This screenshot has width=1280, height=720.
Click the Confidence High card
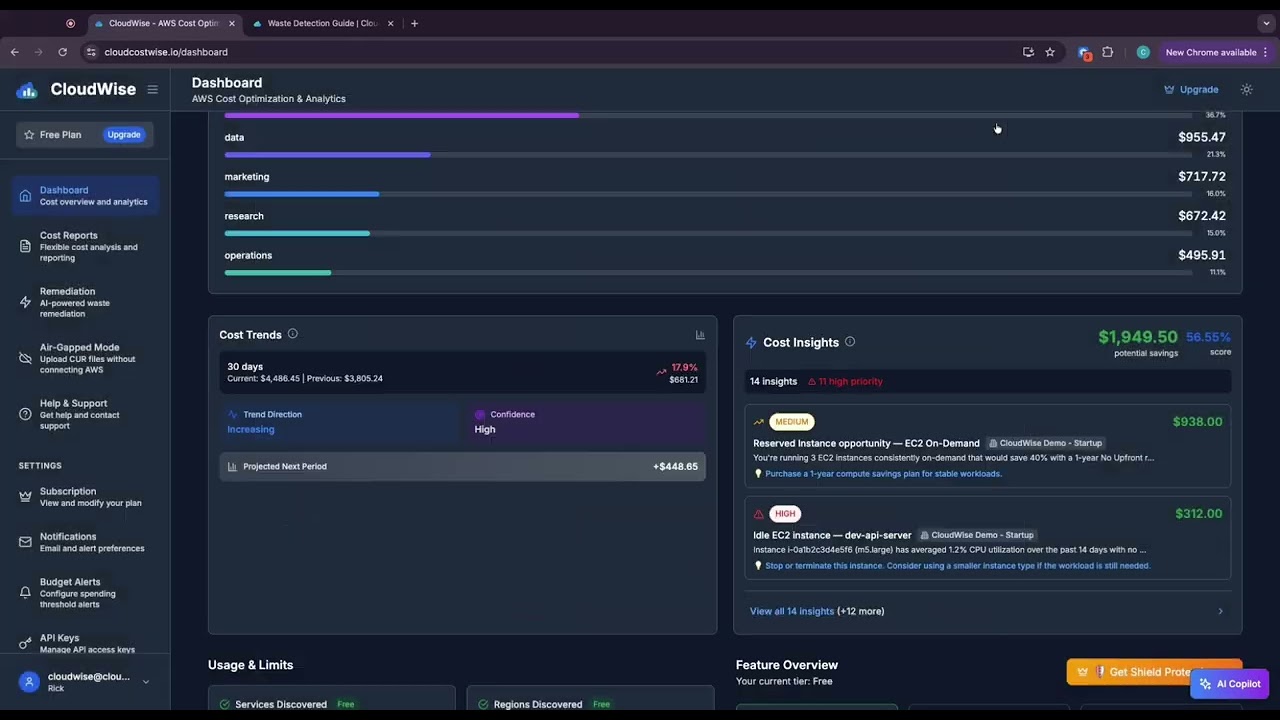[x=586, y=422]
